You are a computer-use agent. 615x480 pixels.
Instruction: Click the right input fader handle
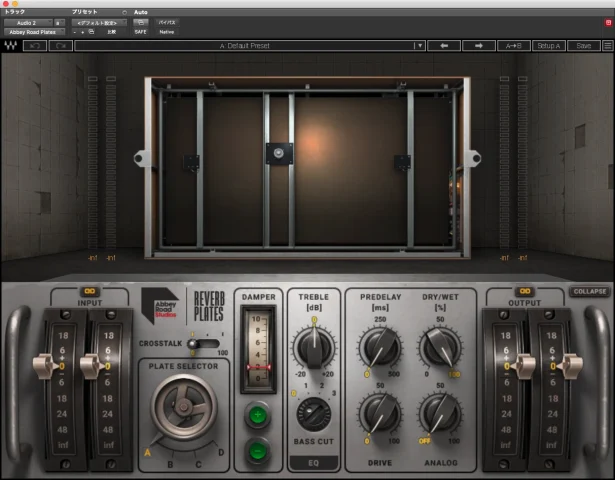[92, 366]
